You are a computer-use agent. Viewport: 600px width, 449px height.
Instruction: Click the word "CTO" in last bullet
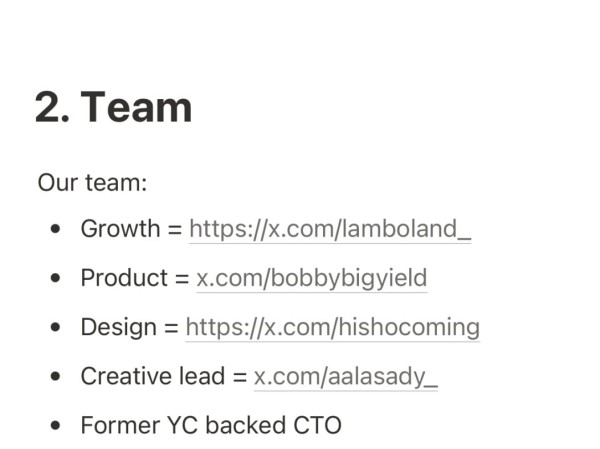(x=317, y=425)
